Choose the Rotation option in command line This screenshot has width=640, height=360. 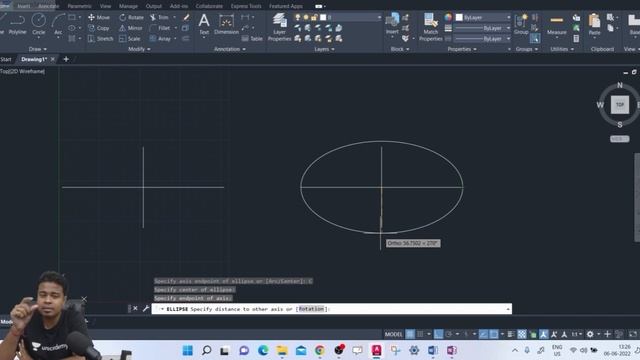tap(311, 309)
